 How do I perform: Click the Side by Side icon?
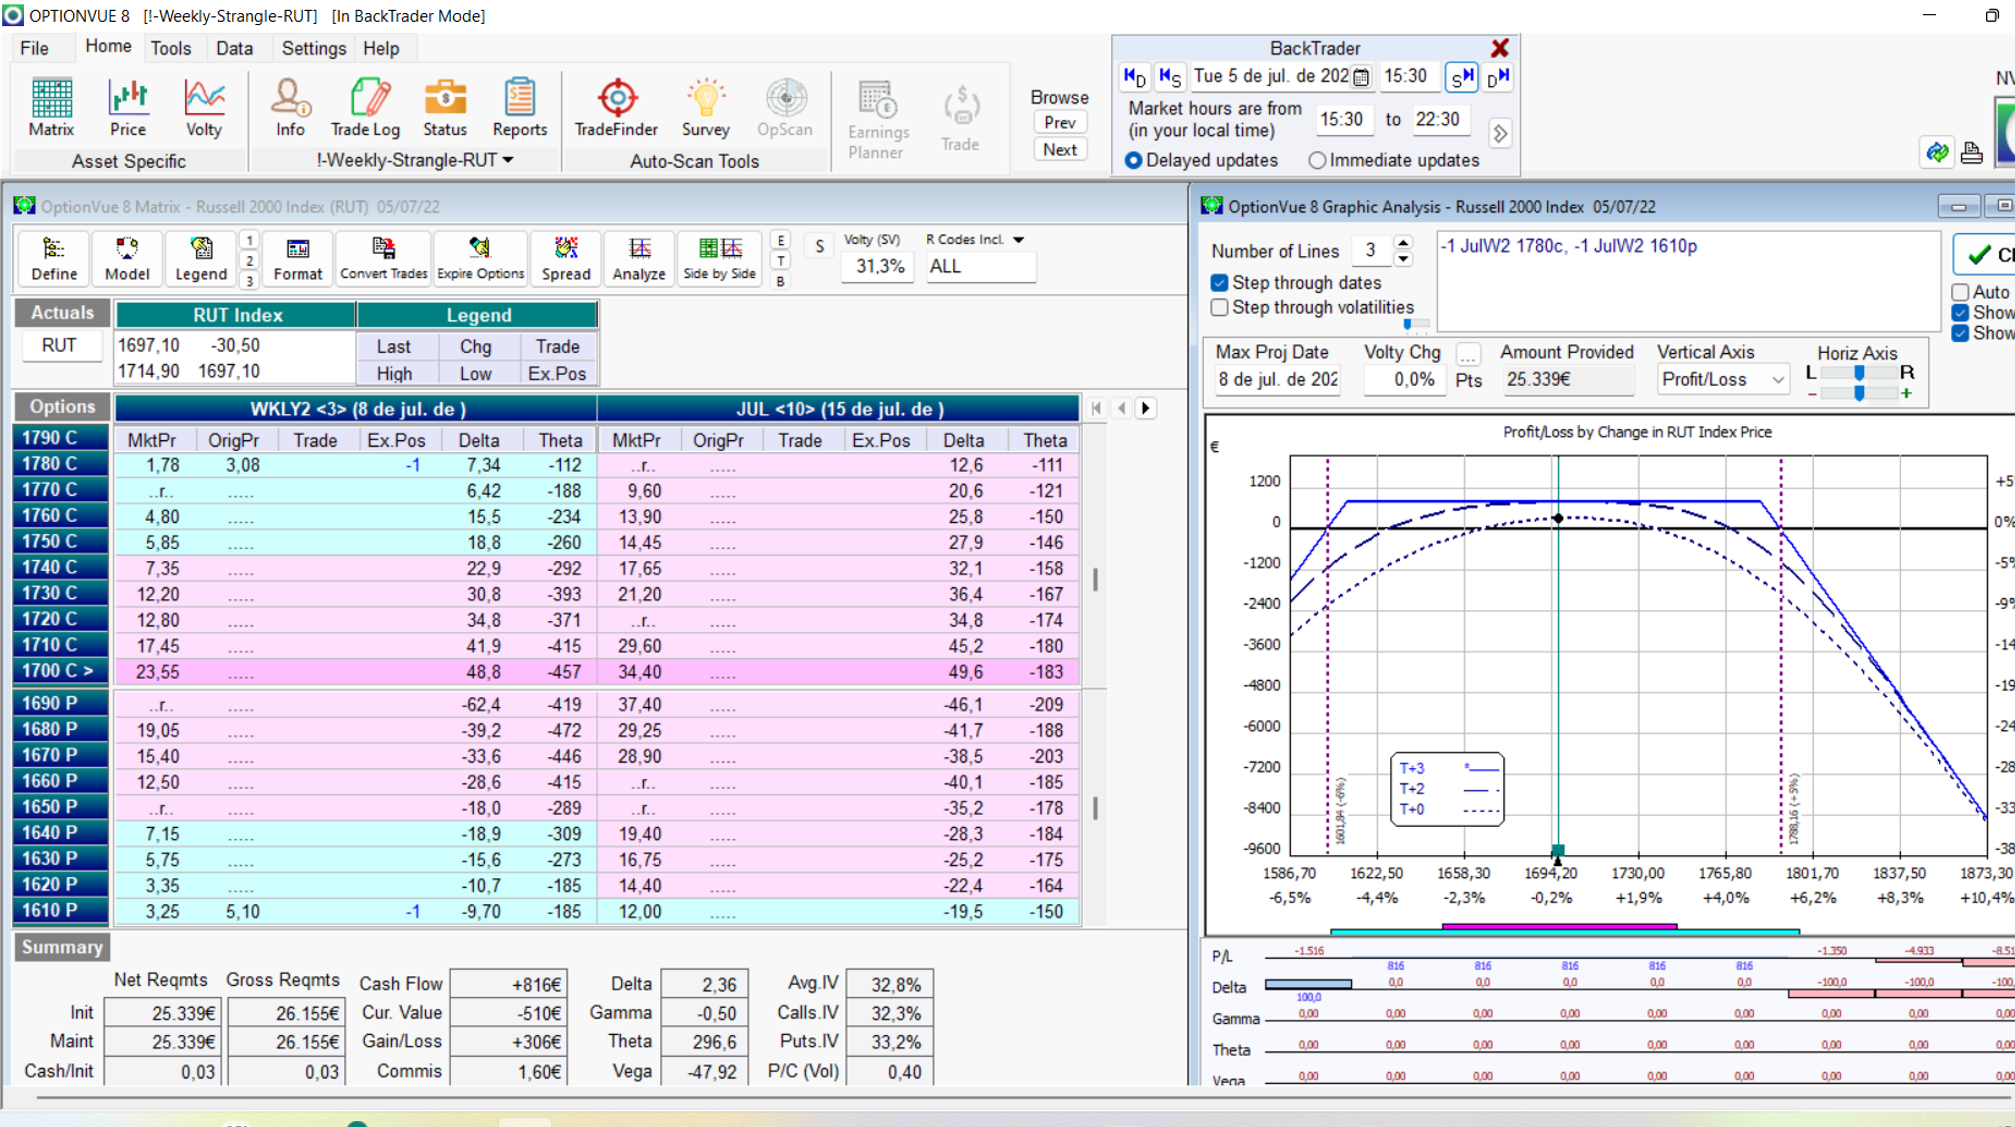coord(719,258)
